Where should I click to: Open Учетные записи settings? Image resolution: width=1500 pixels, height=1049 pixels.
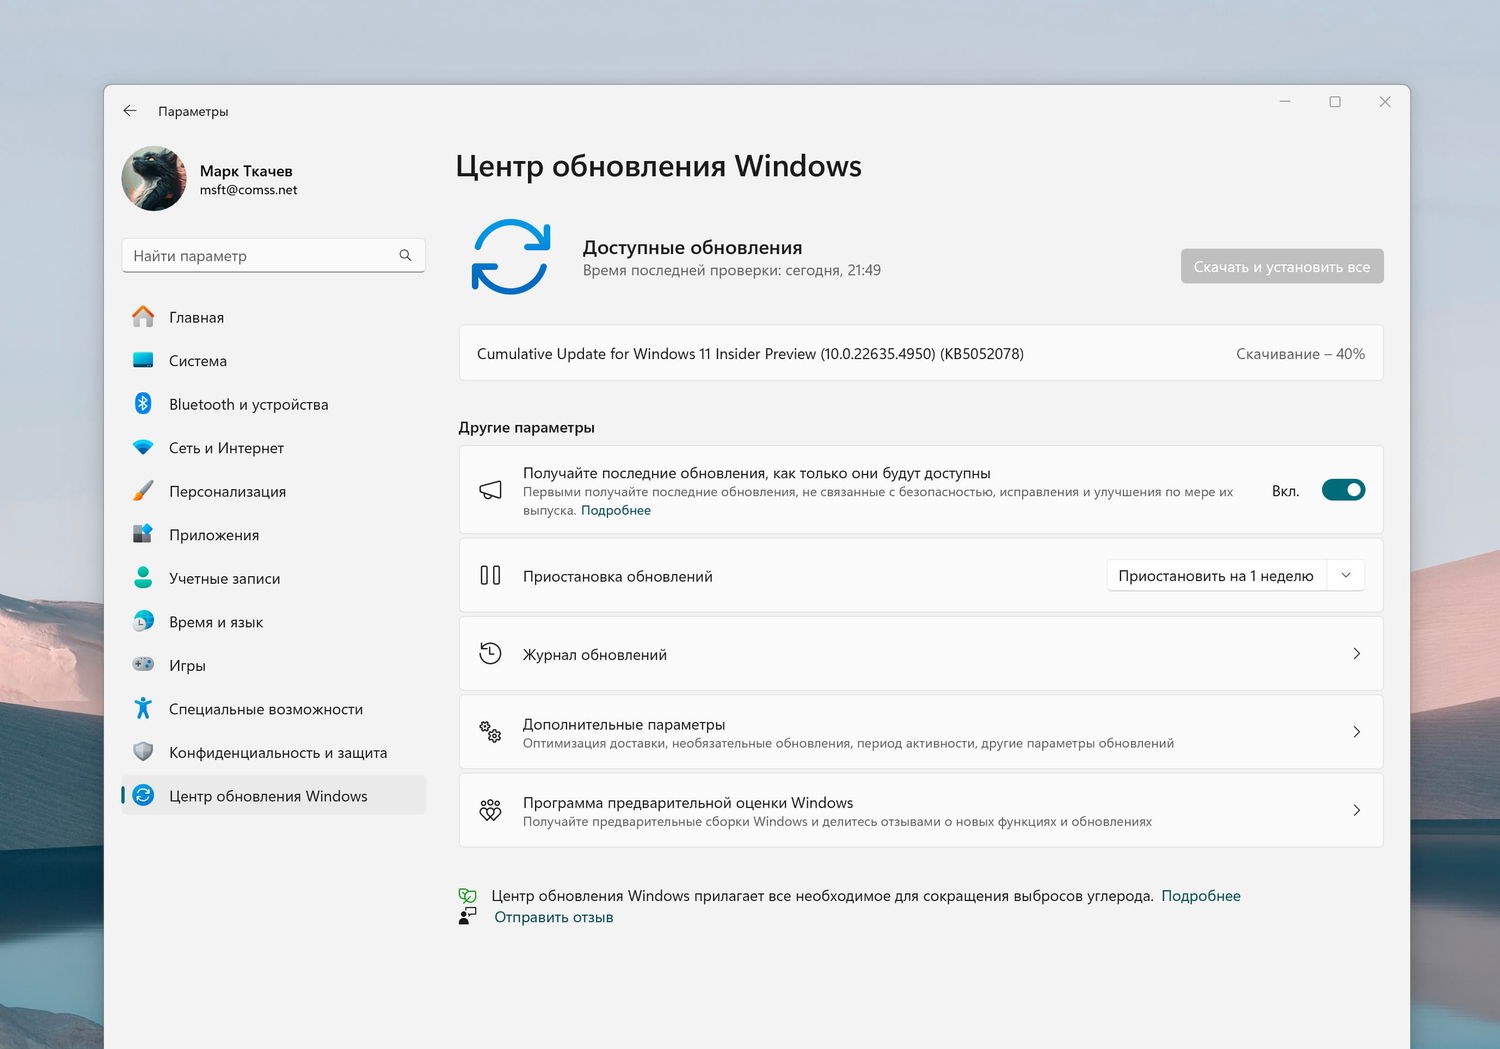pyautogui.click(x=273, y=578)
